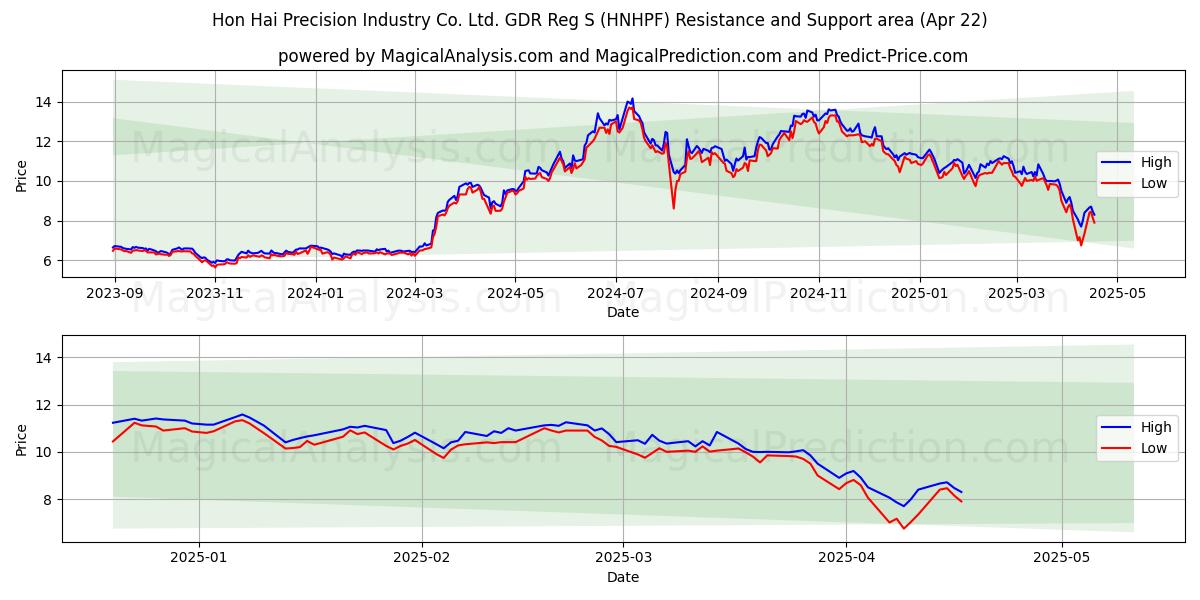Image resolution: width=1200 pixels, height=600 pixels.
Task: Click the '2025-02' tick label on lower axis
Action: point(422,558)
